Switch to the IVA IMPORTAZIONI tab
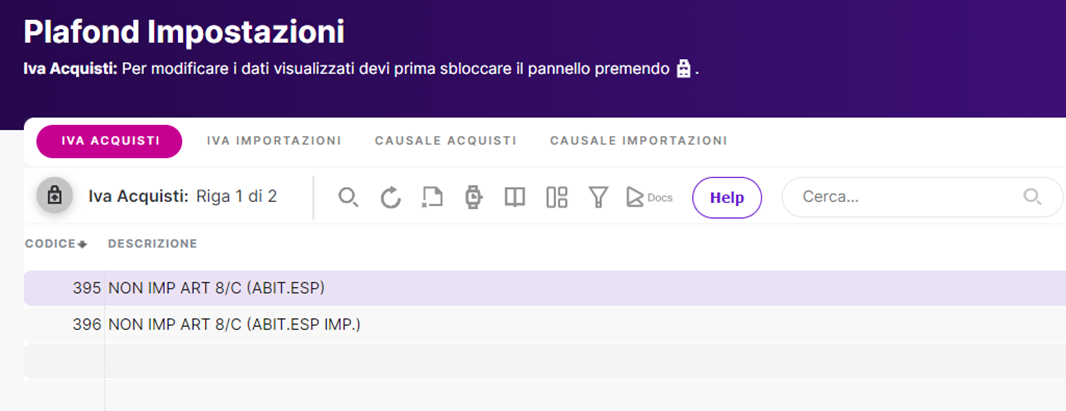Screen dimensions: 1066x411 (x=274, y=141)
